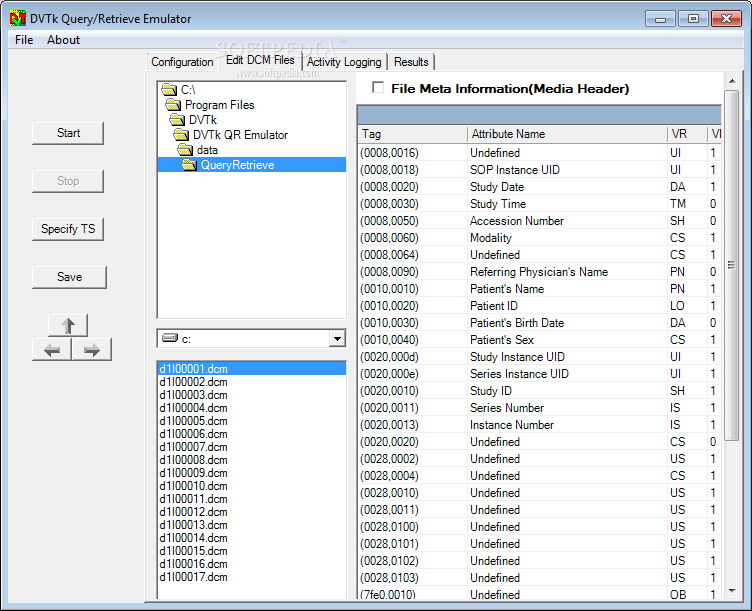This screenshot has width=752, height=611.
Task: Click the left arrow navigation button
Action: pyautogui.click(x=52, y=350)
